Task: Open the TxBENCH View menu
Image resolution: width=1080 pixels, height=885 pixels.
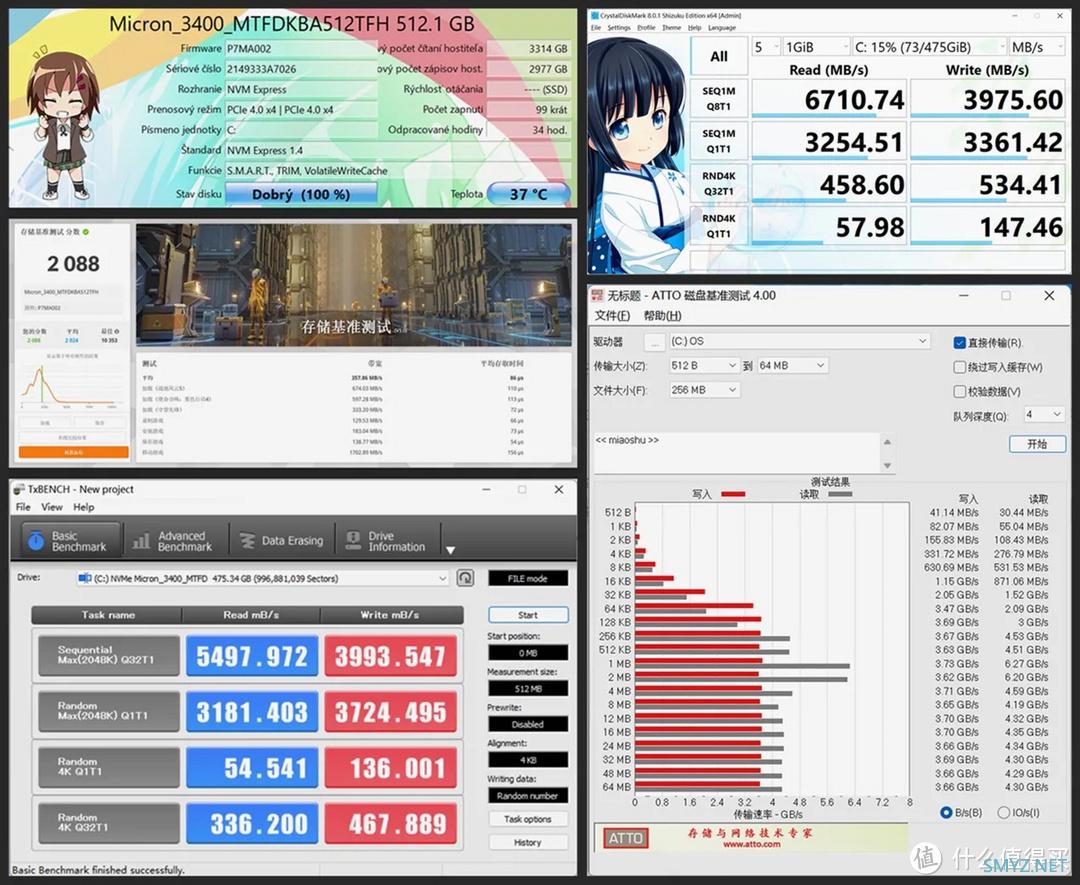Action: (52, 507)
